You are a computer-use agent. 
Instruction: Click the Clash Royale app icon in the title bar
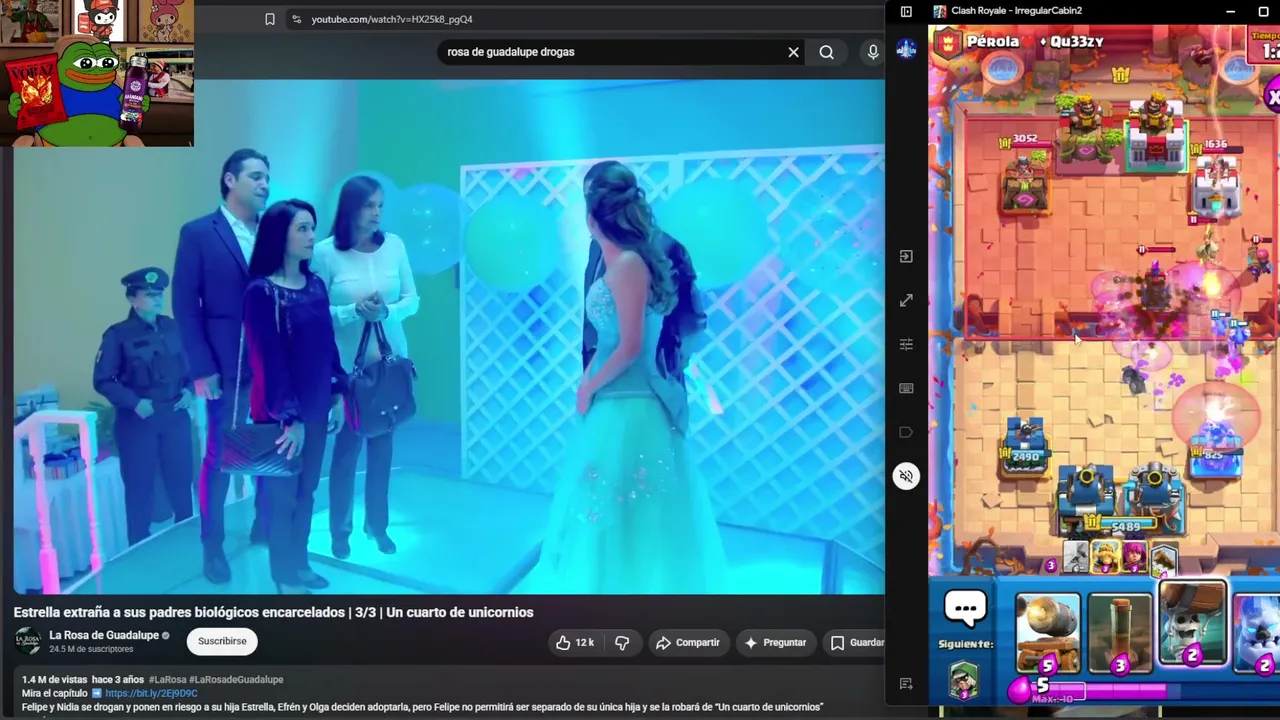coord(940,11)
